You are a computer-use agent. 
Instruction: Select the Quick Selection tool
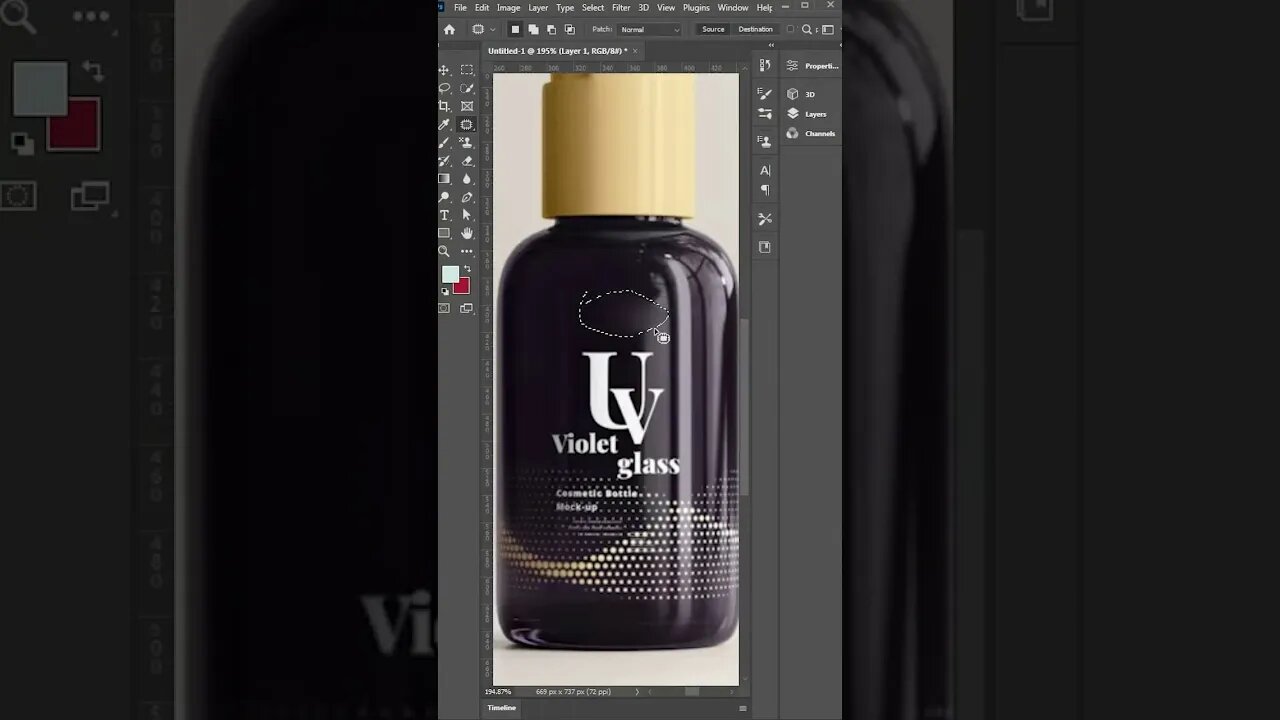coord(467,88)
